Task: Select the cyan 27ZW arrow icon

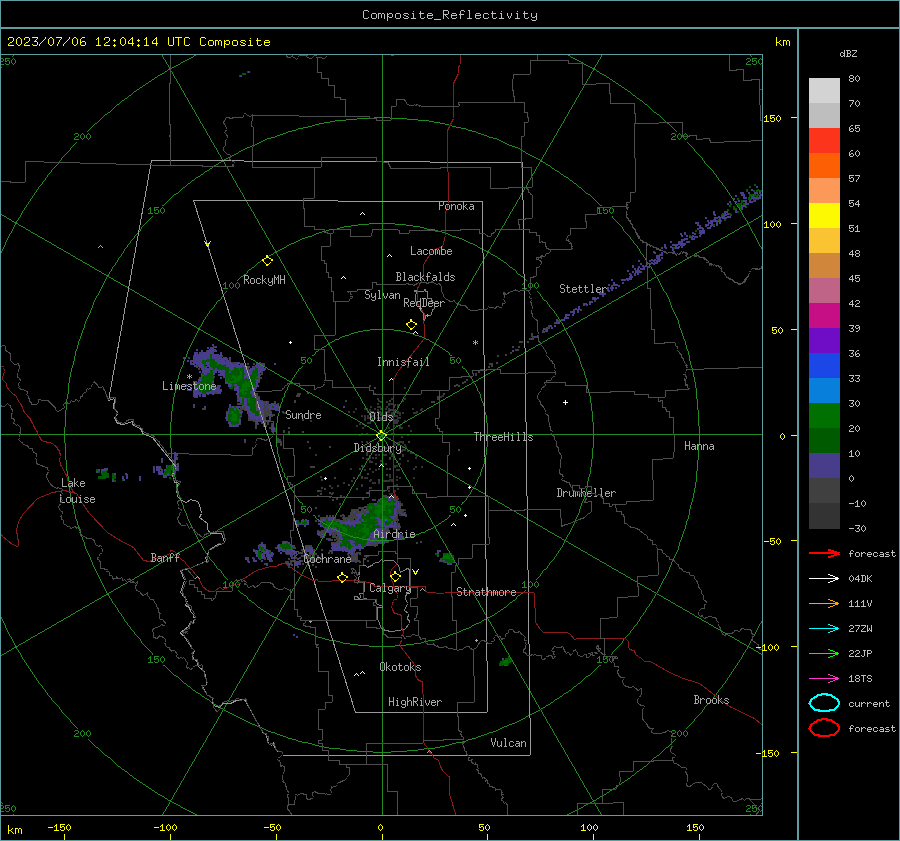Action: point(824,628)
